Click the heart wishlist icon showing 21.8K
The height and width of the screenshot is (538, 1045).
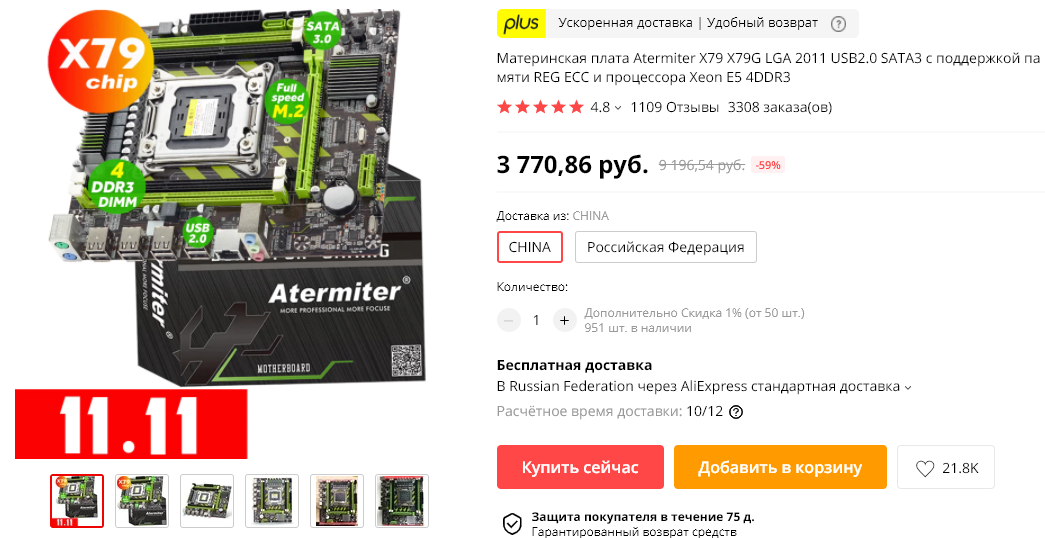924,469
